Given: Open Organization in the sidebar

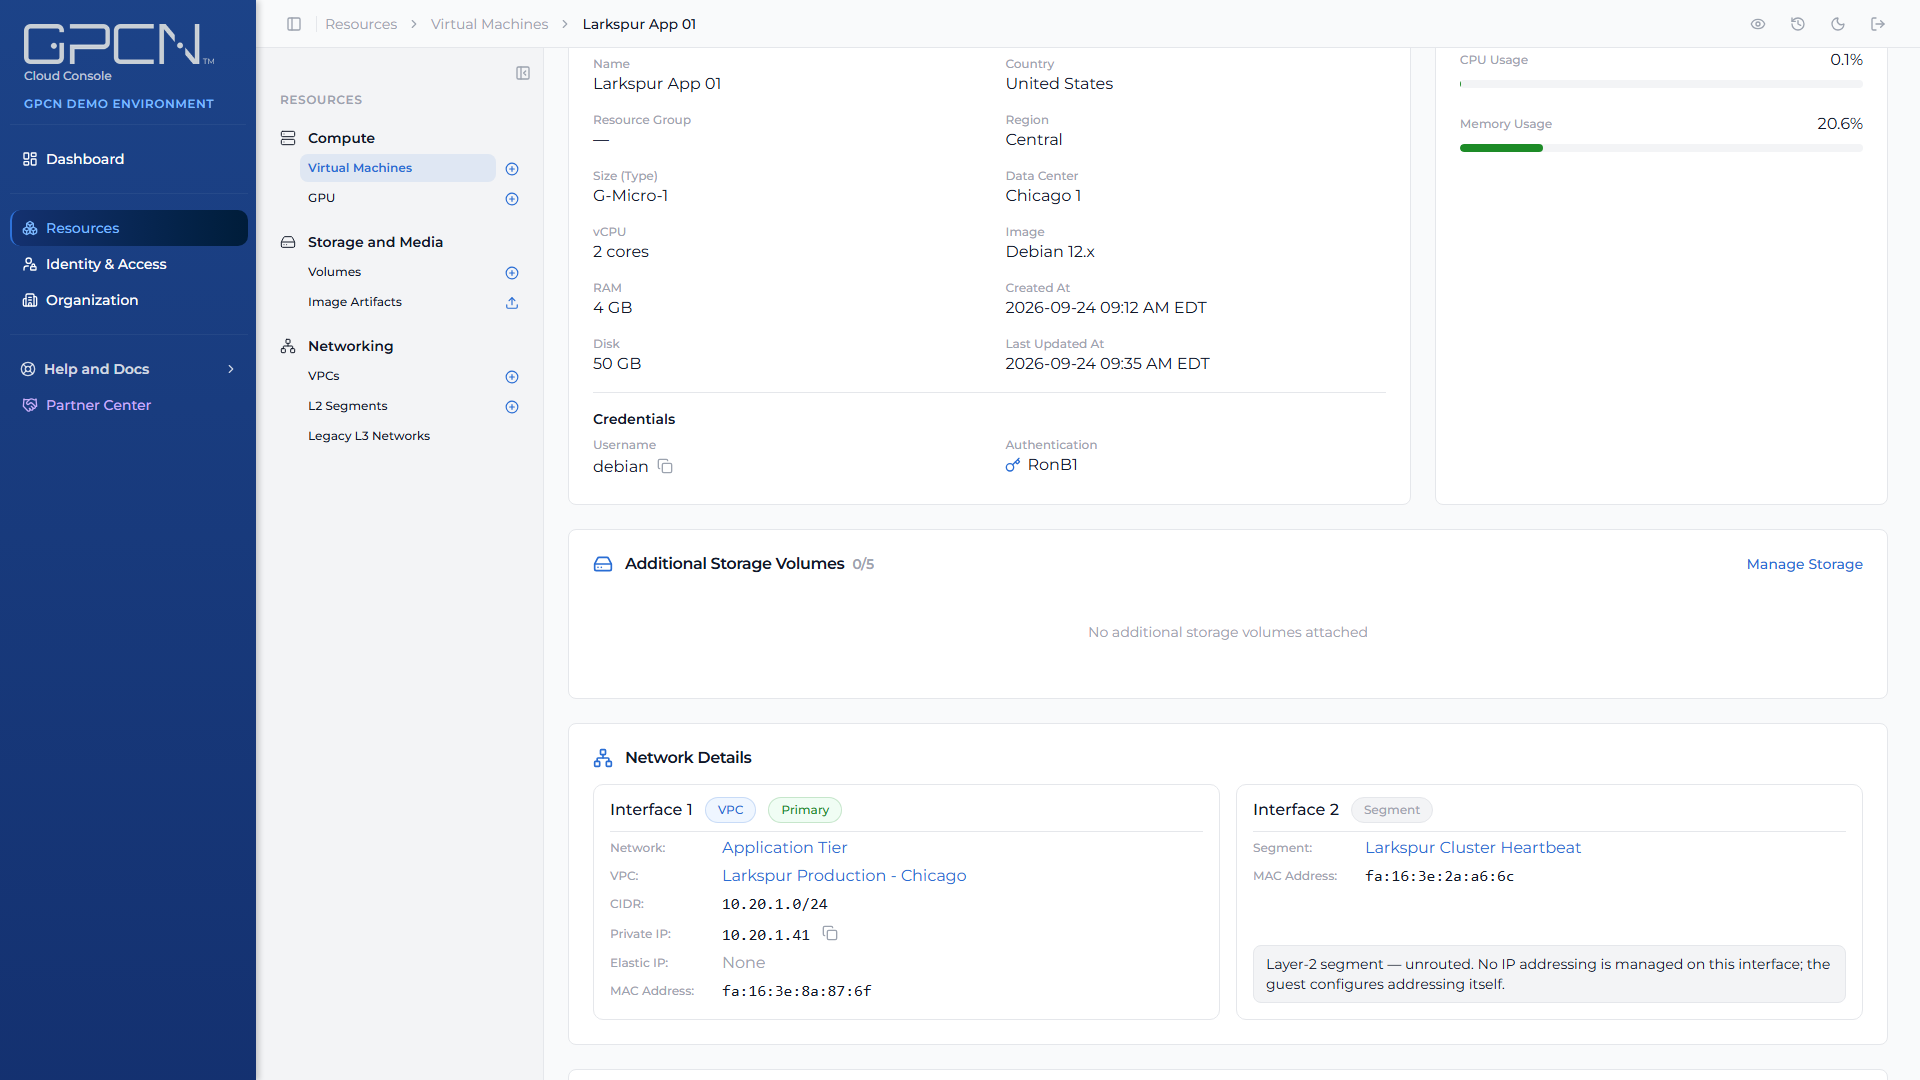Looking at the screenshot, I should pyautogui.click(x=129, y=300).
